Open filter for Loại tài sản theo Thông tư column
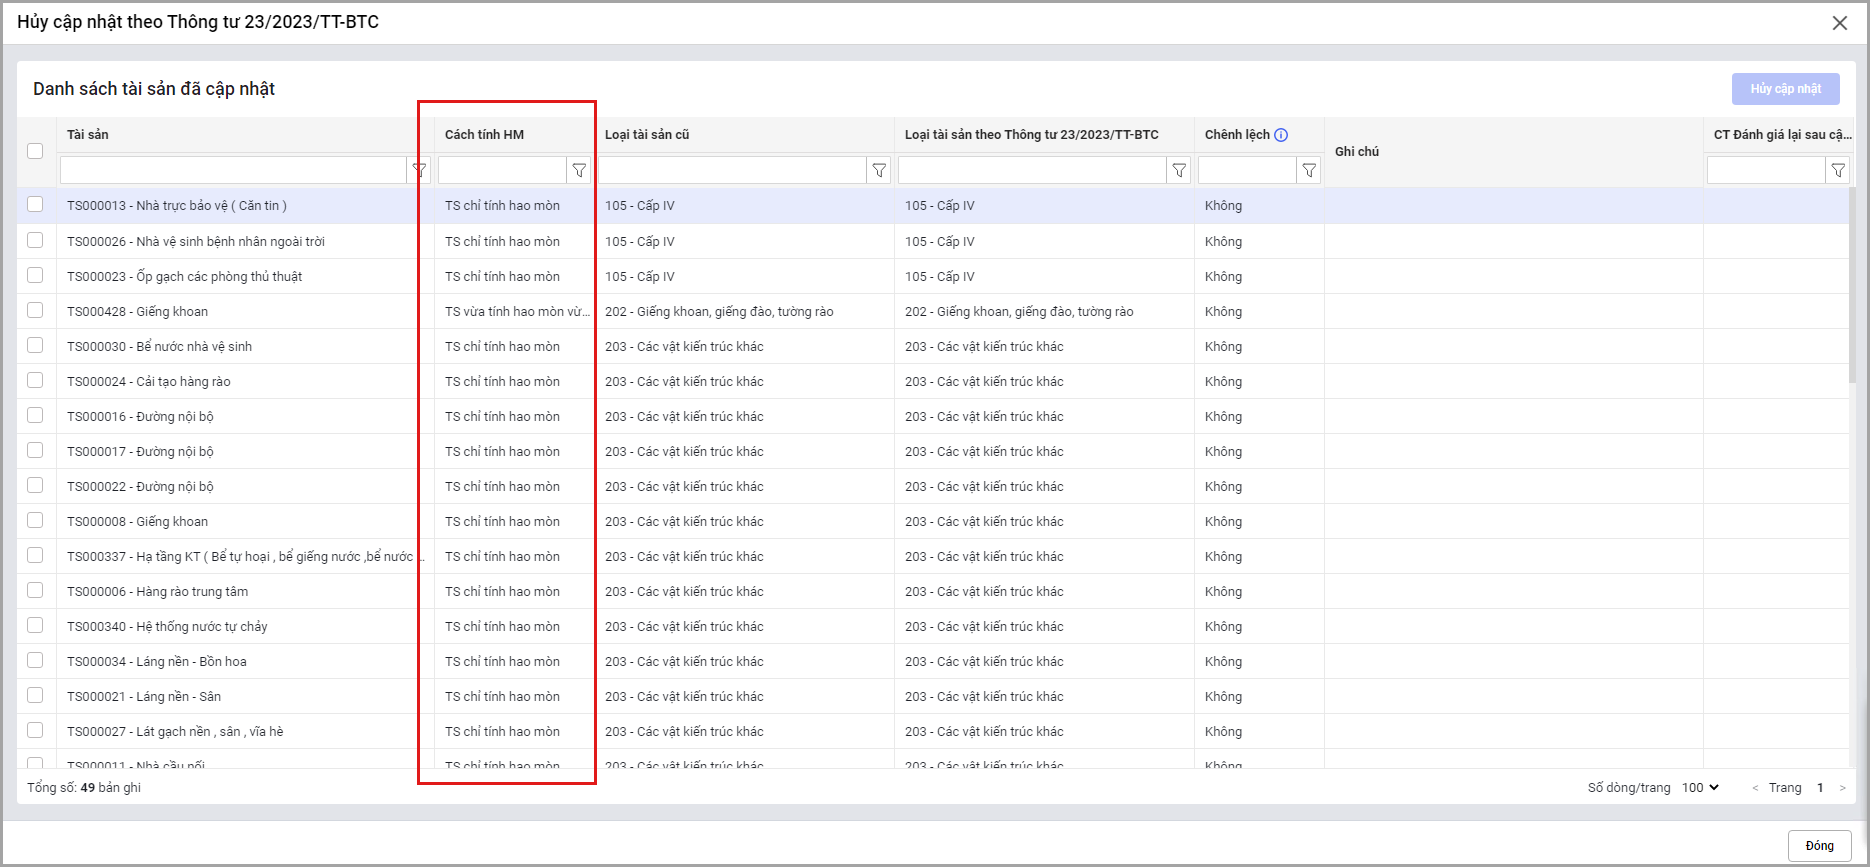 1179,171
